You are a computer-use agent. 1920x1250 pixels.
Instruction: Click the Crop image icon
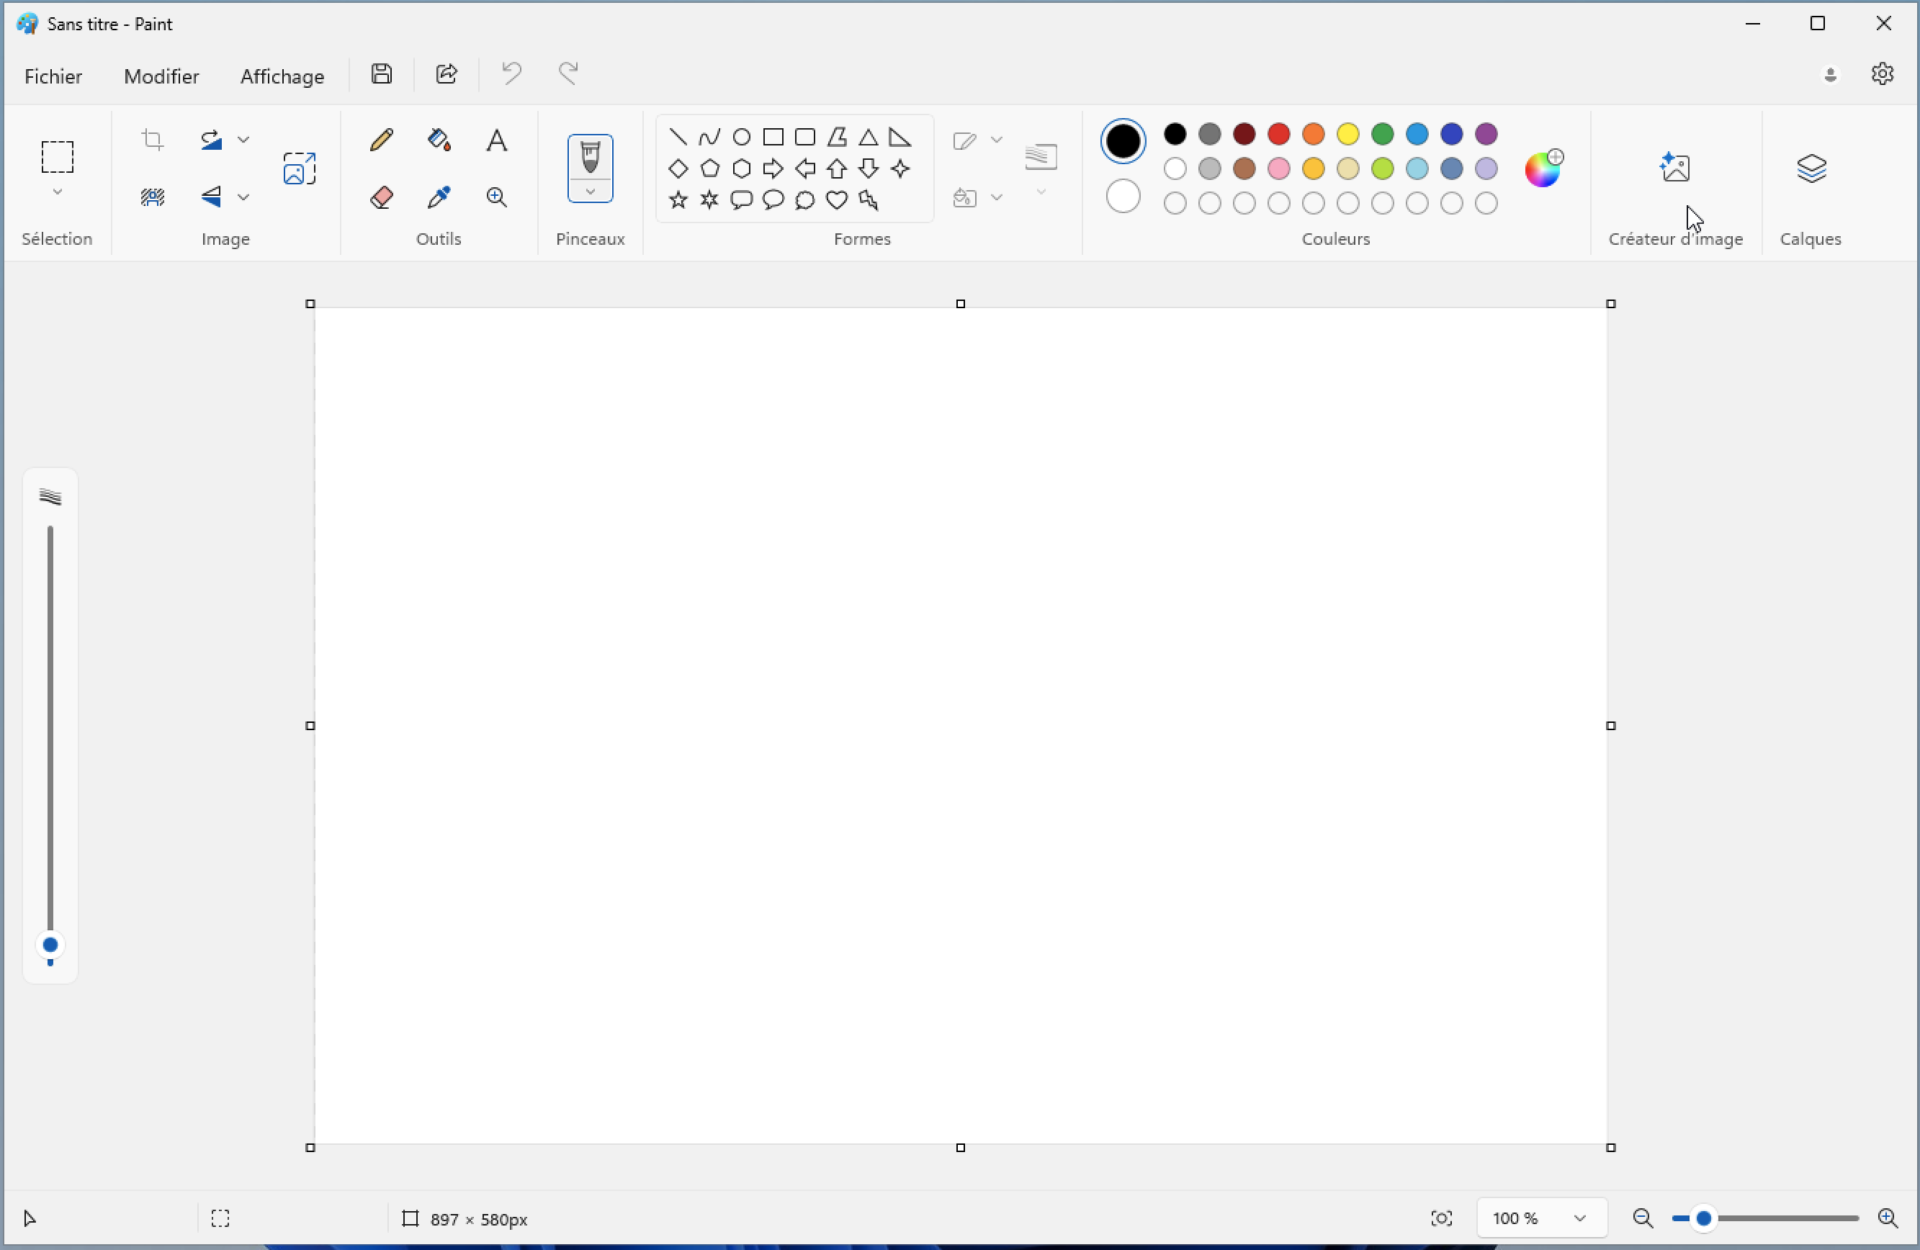point(152,140)
